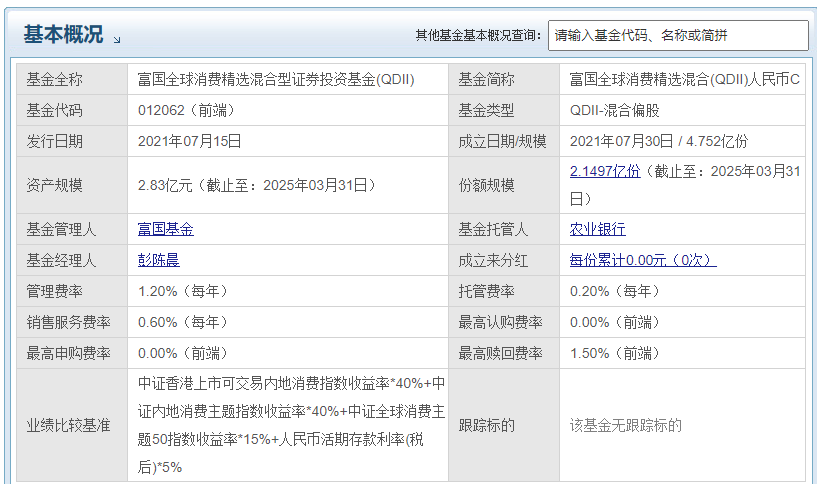The image size is (817, 484).
Task: Click the fund type QDII-混合偏股
Action: (x=615, y=110)
